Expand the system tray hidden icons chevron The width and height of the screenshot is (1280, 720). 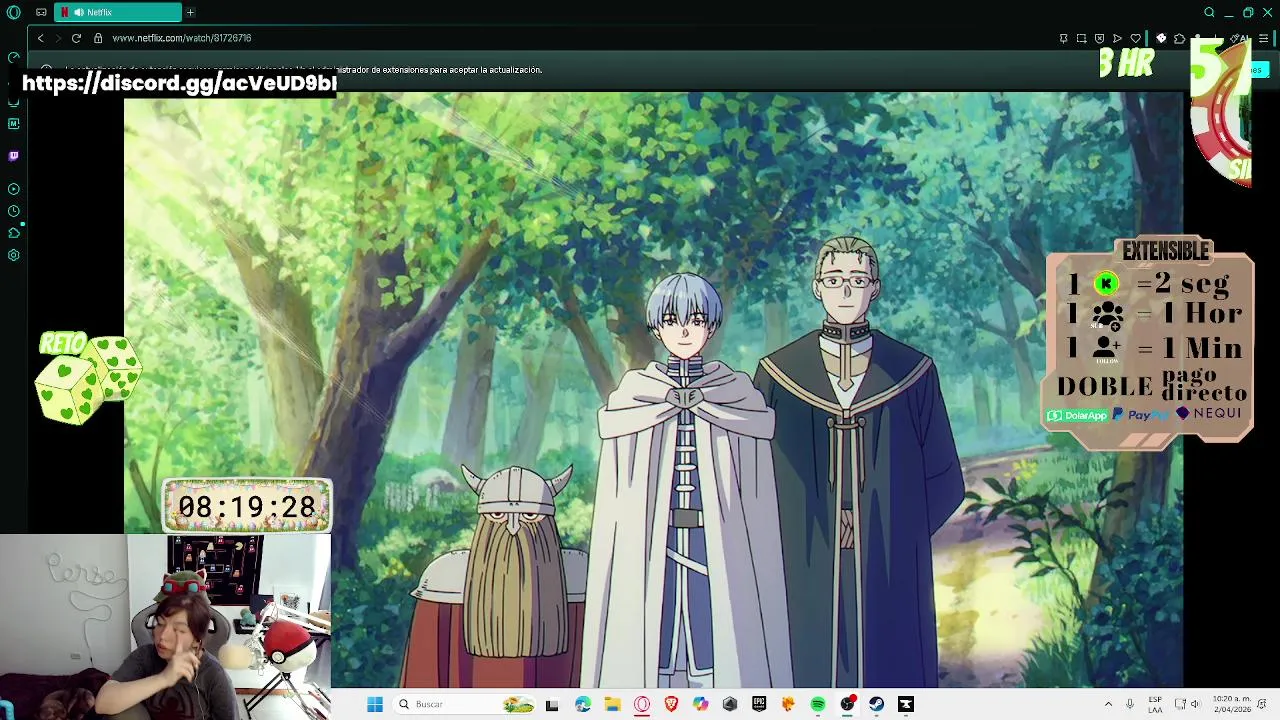1108,704
